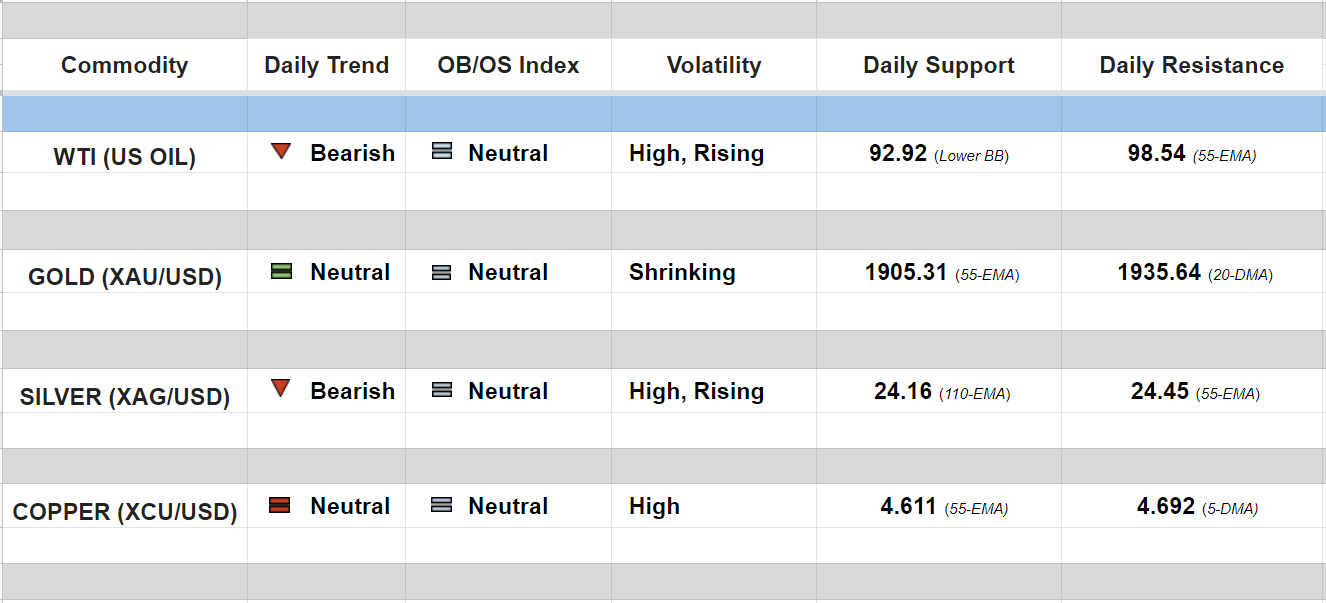This screenshot has height=603, width=1326.
Task: Click the green neutral icon in Gold row
Action: coord(281,271)
